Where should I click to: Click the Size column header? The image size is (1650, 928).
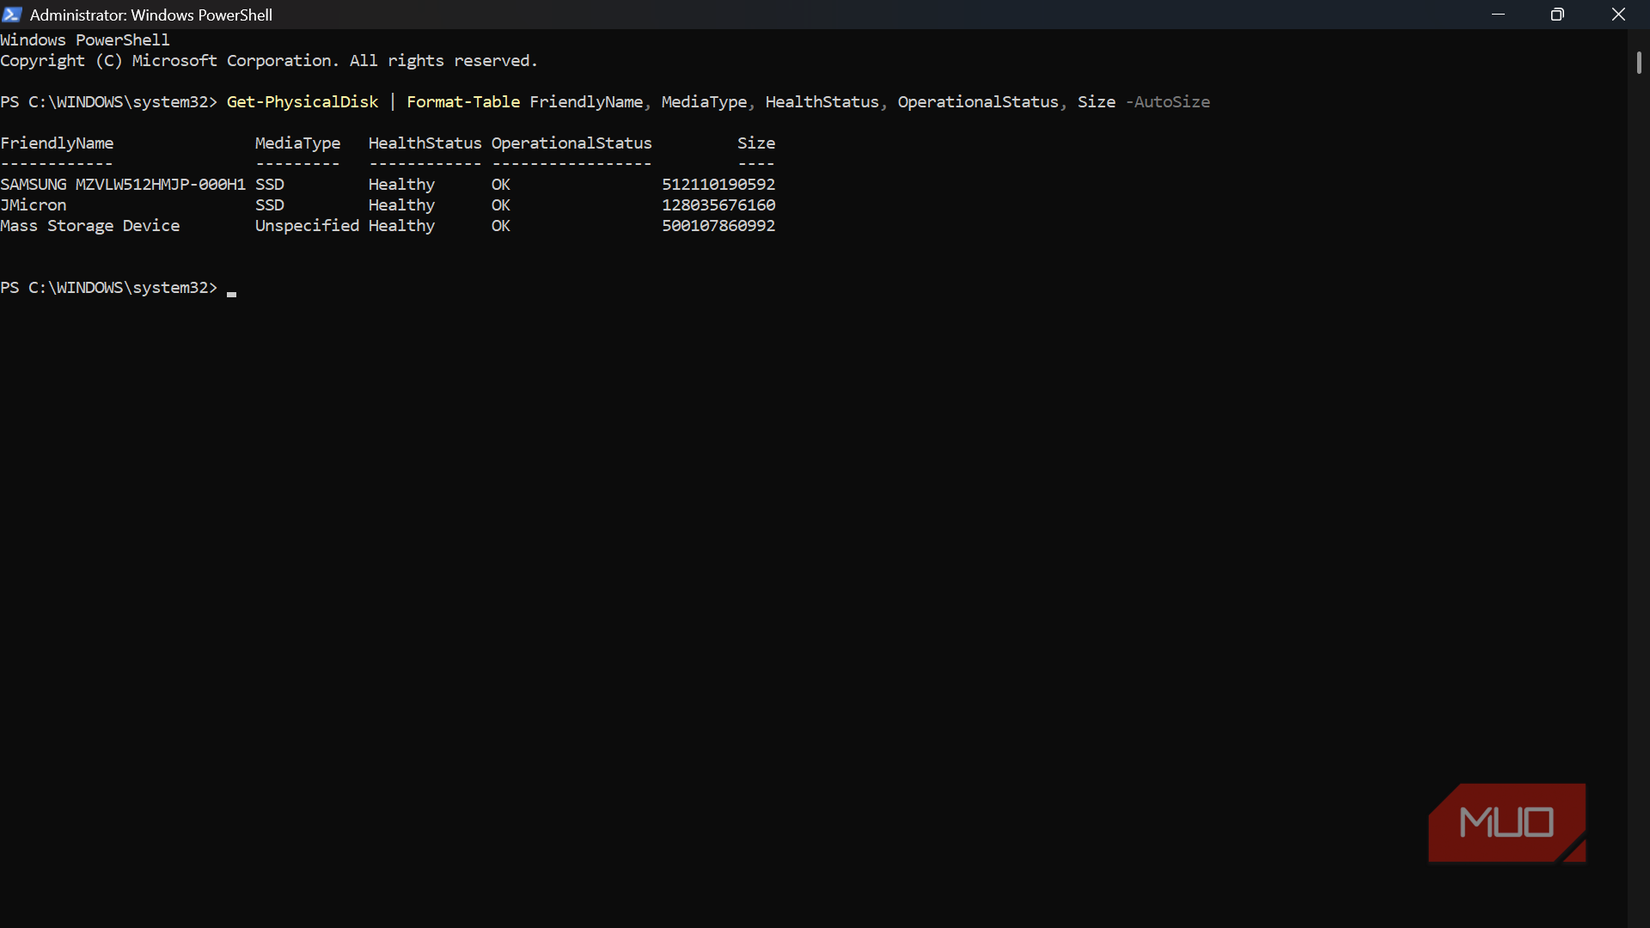point(756,143)
